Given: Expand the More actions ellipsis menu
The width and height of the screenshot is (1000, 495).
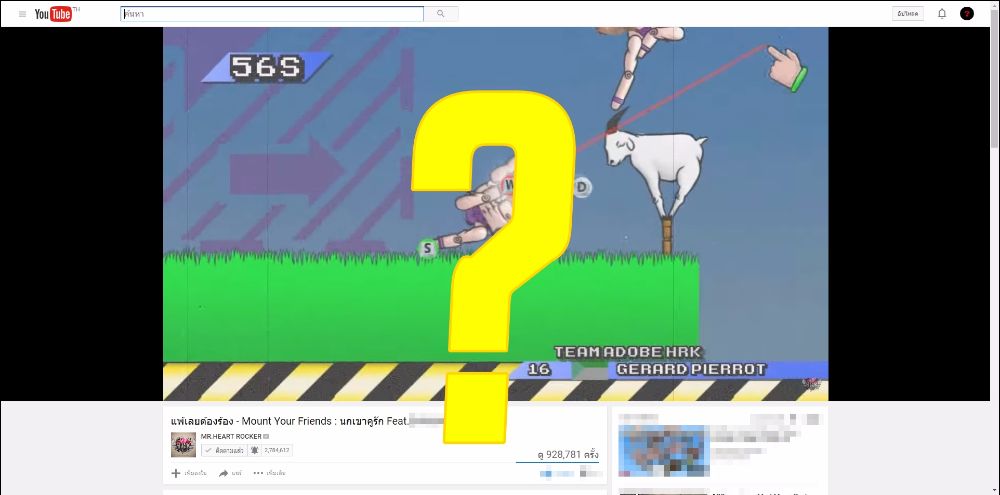Looking at the screenshot, I should pos(259,473).
